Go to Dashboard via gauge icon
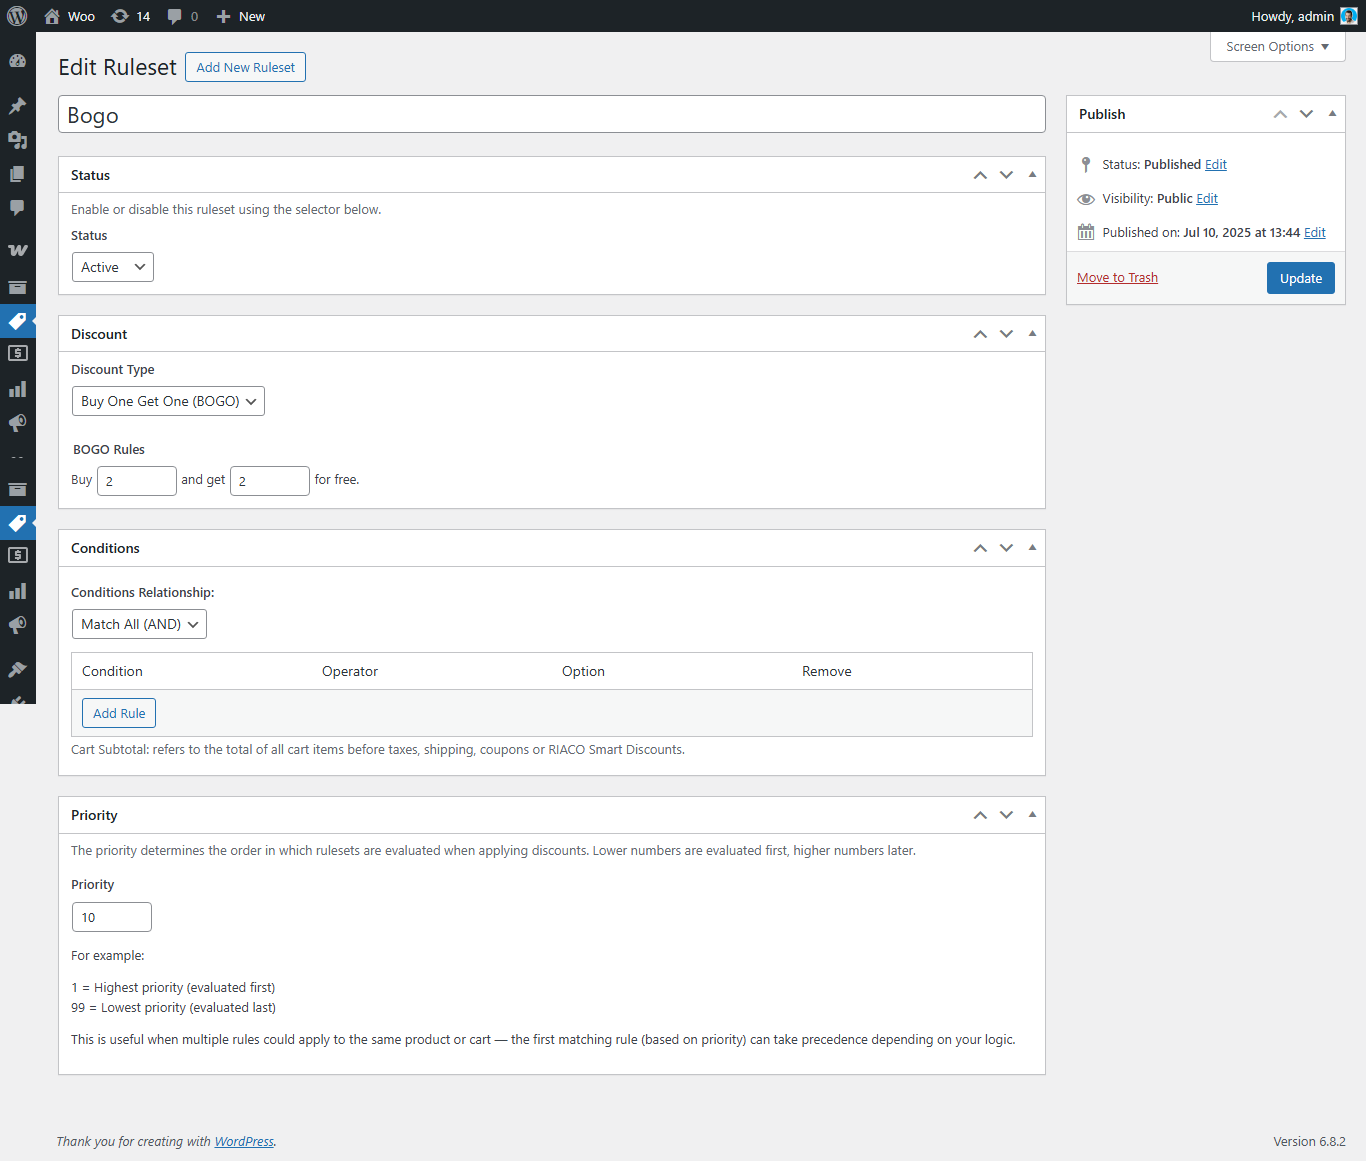Screen dimensions: 1366x1161 point(17,60)
